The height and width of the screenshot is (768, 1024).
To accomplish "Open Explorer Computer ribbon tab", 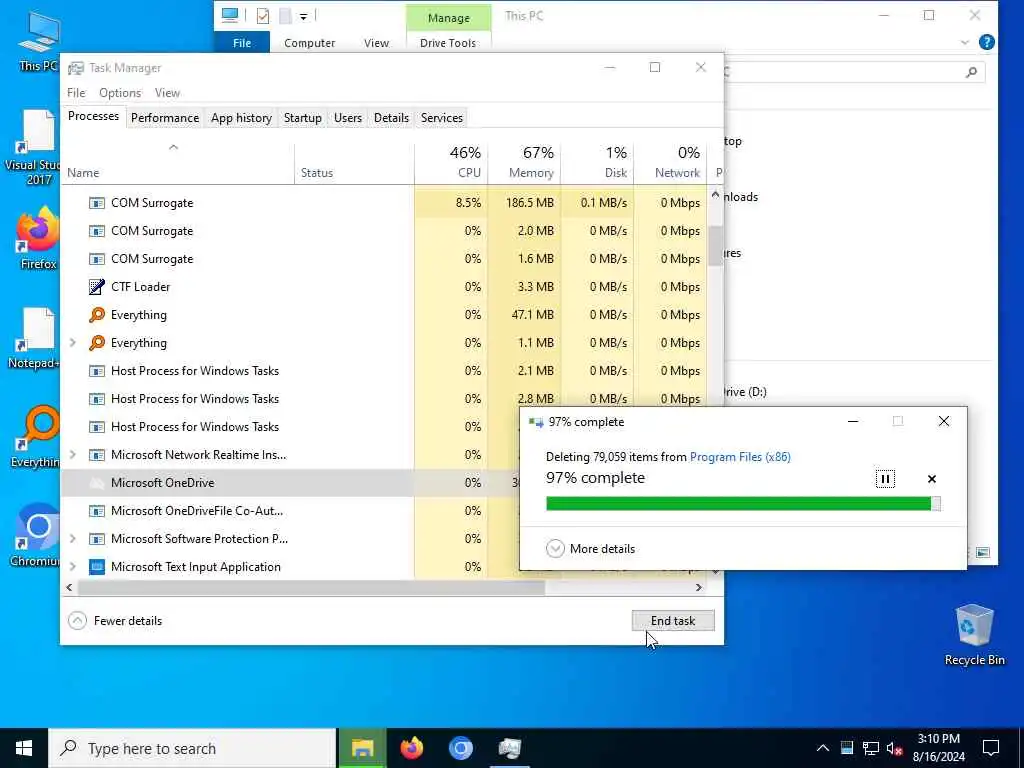I will [309, 42].
